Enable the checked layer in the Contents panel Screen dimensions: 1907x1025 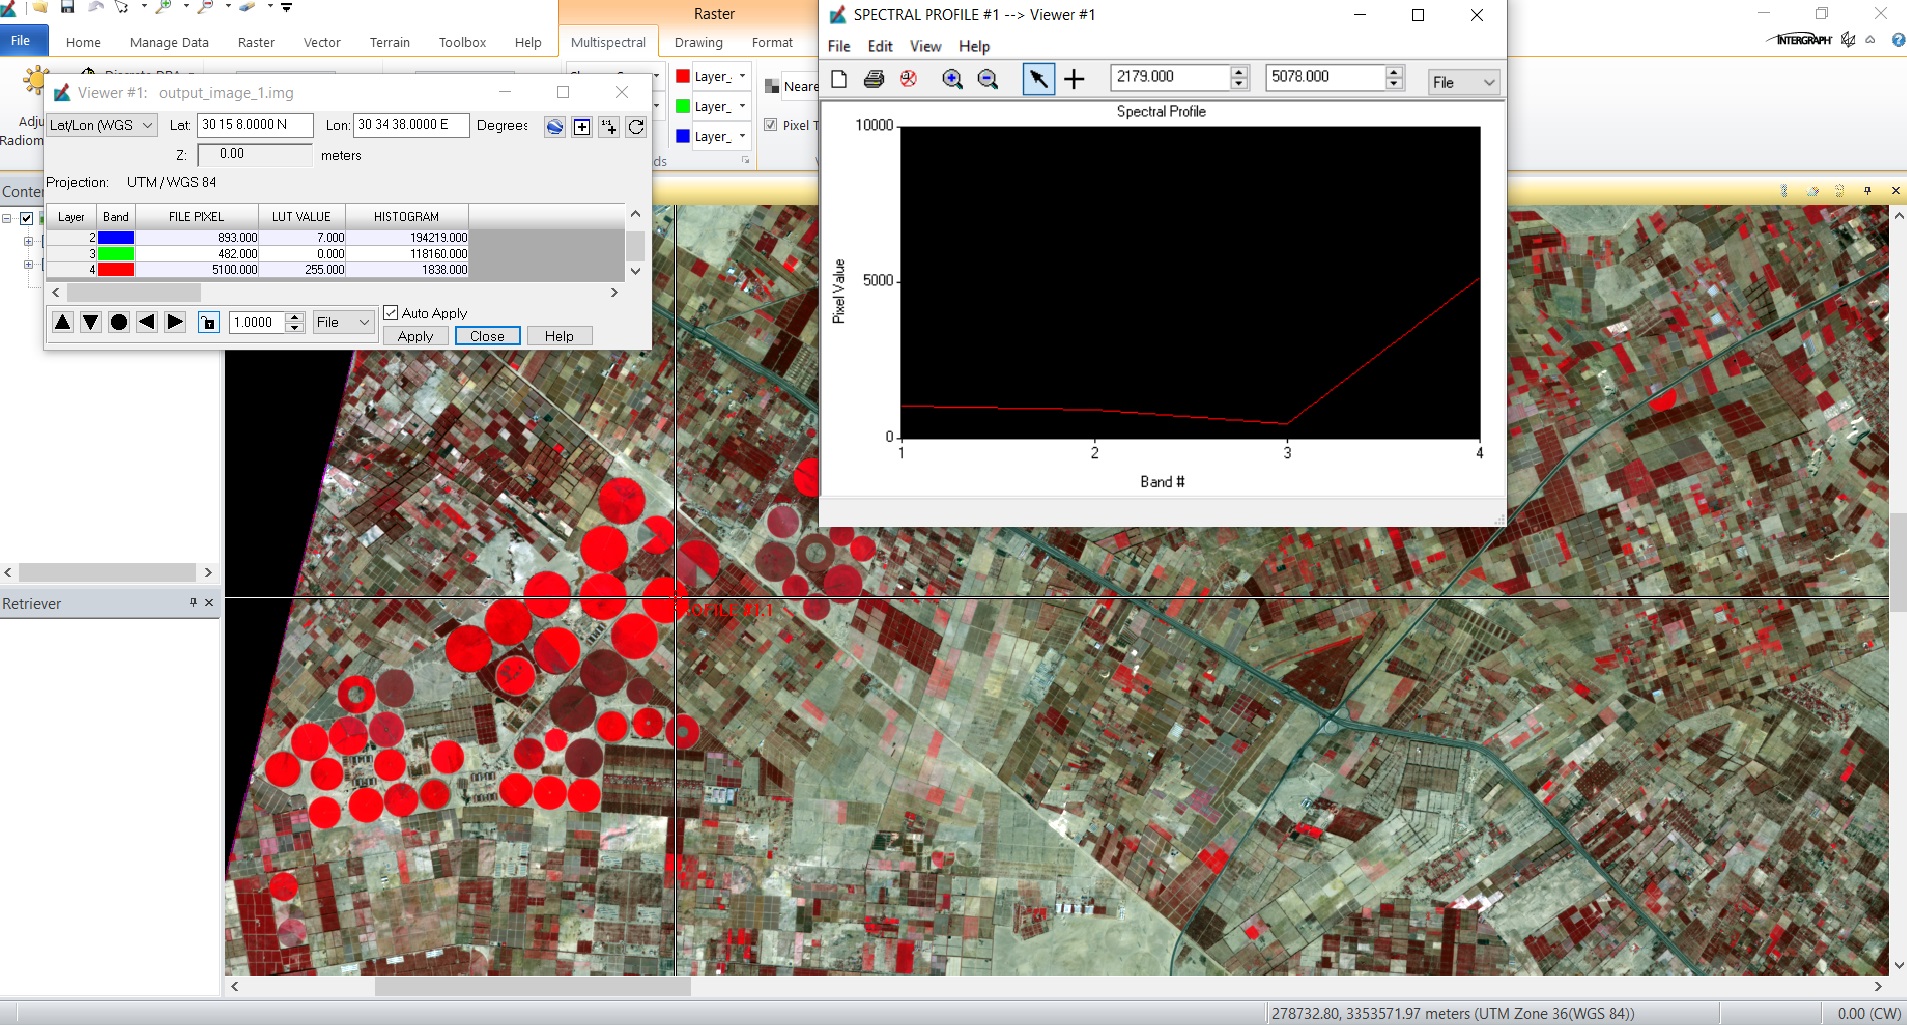(25, 217)
